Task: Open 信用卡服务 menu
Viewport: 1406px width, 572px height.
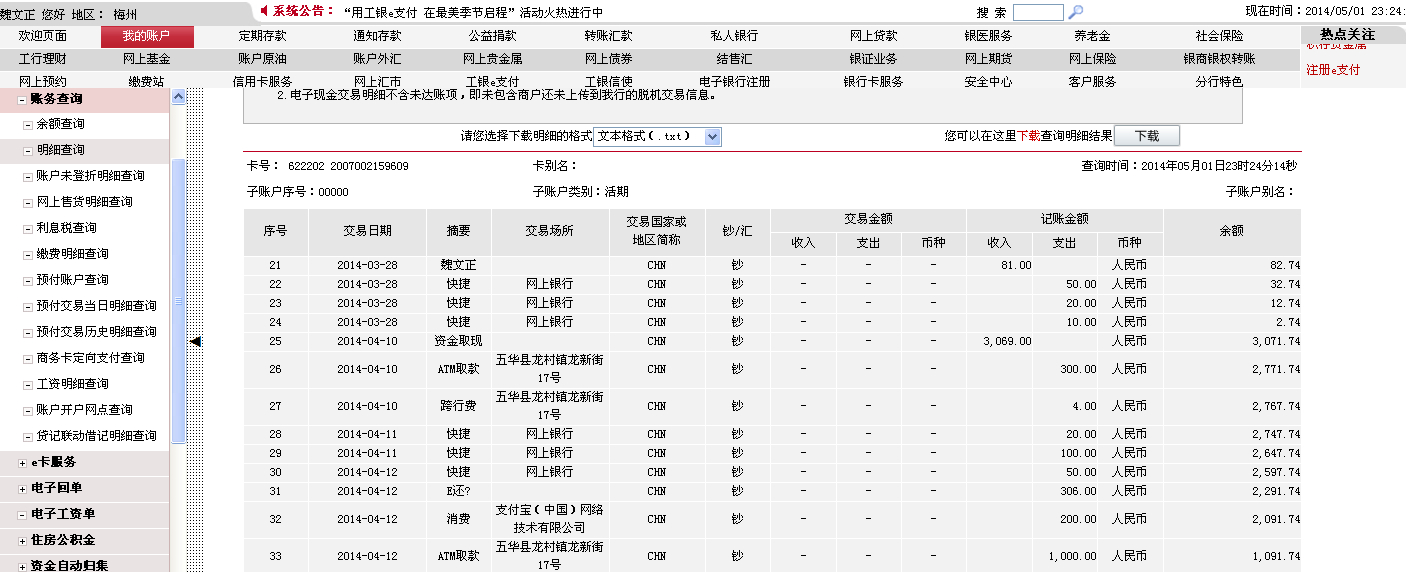Action: (x=263, y=82)
